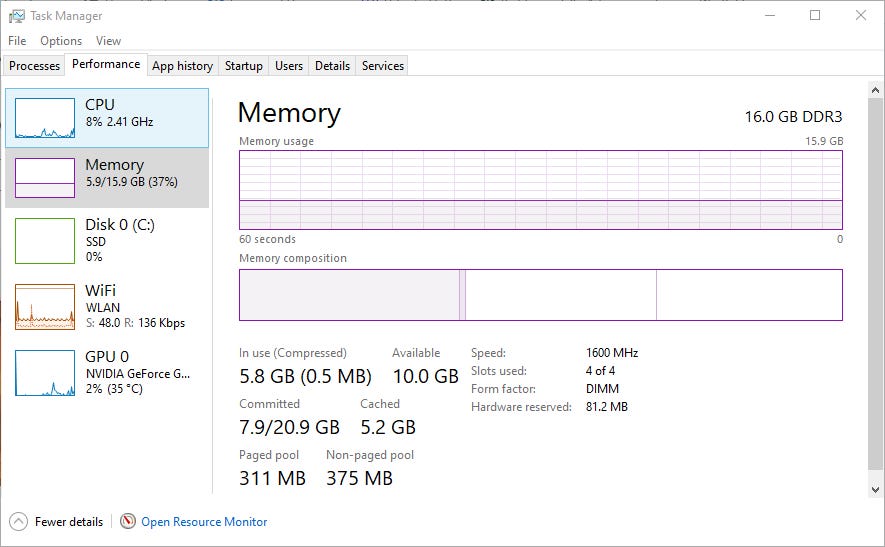Click the 'NVIDIA GeForce G...' text
885x547 pixels.
pyautogui.click(x=138, y=374)
